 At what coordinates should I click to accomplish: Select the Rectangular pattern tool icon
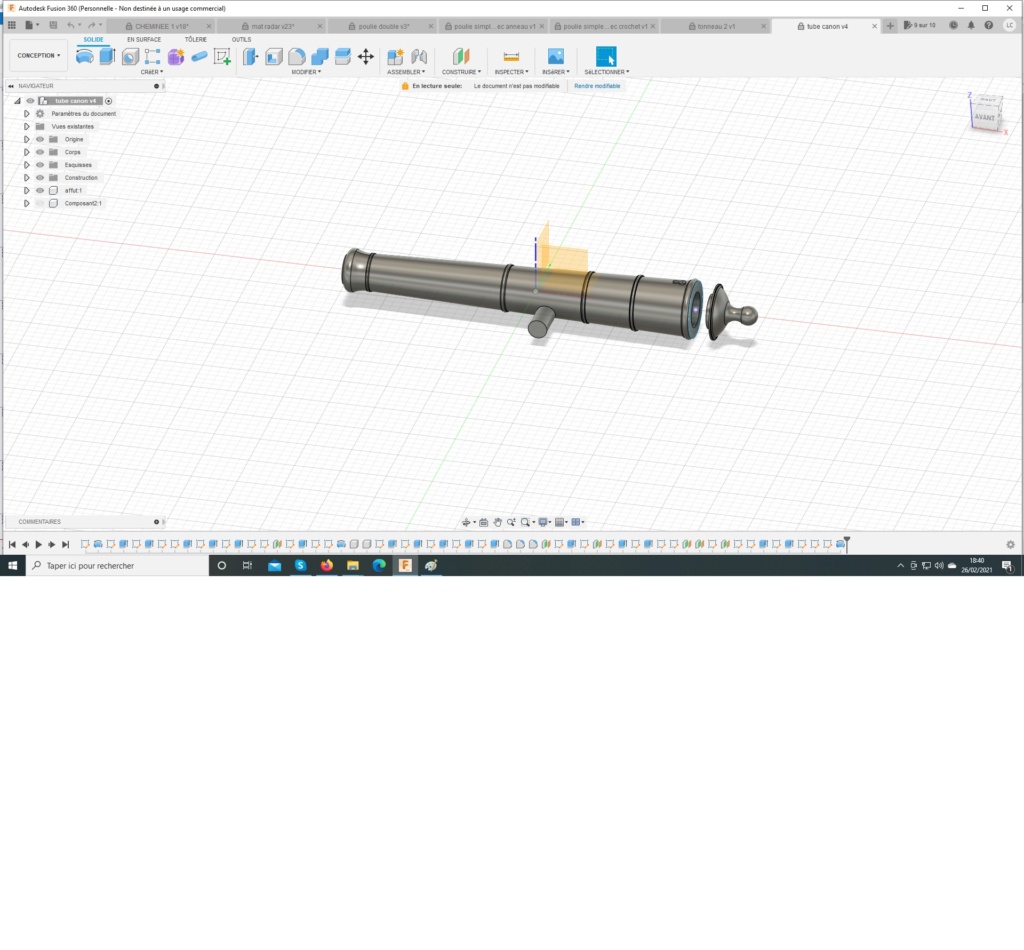(152, 57)
